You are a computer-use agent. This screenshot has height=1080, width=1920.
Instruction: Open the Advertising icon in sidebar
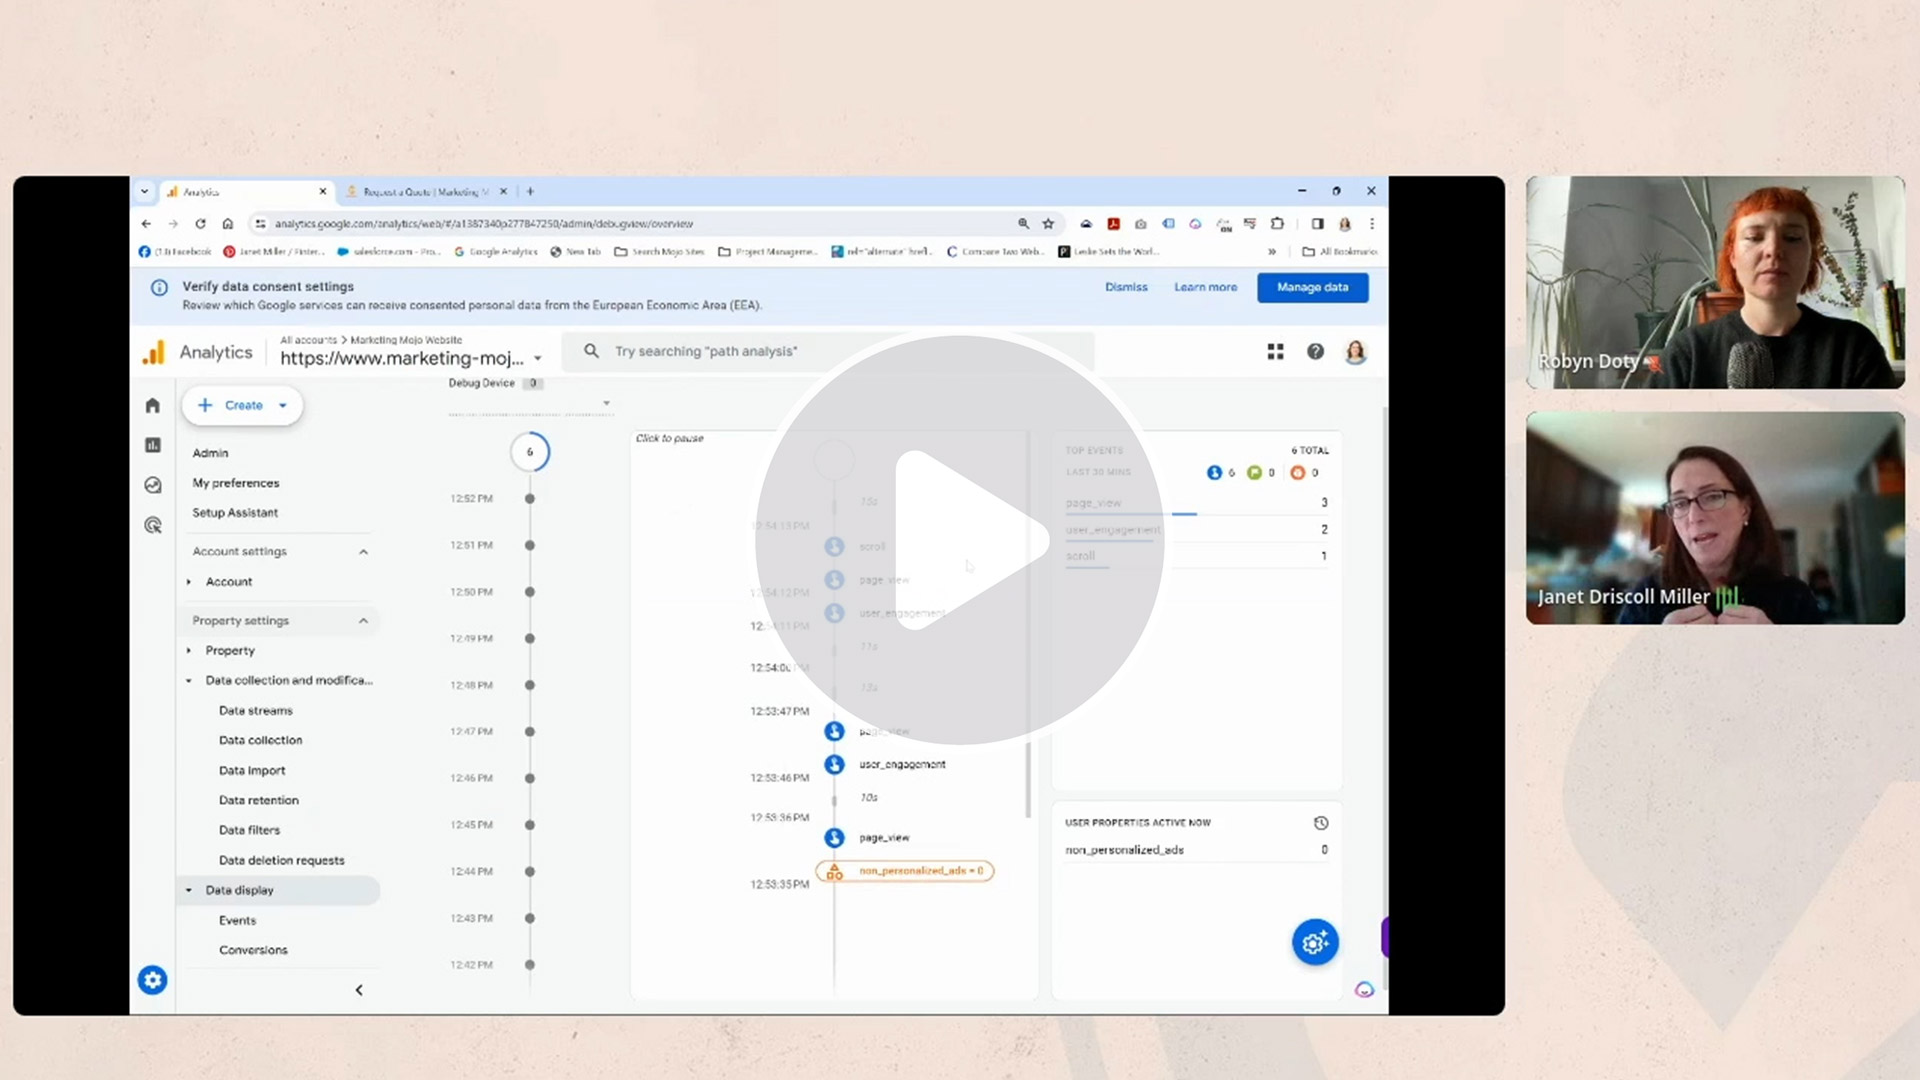click(153, 525)
